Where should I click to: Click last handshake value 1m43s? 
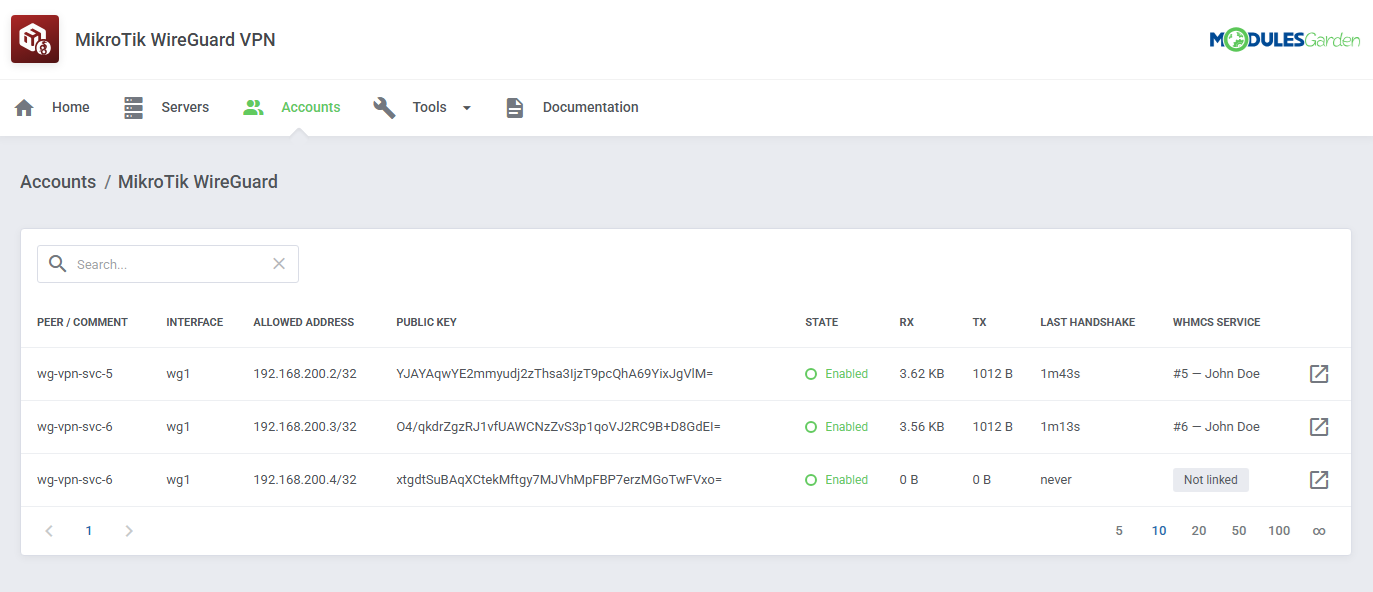[1060, 374]
